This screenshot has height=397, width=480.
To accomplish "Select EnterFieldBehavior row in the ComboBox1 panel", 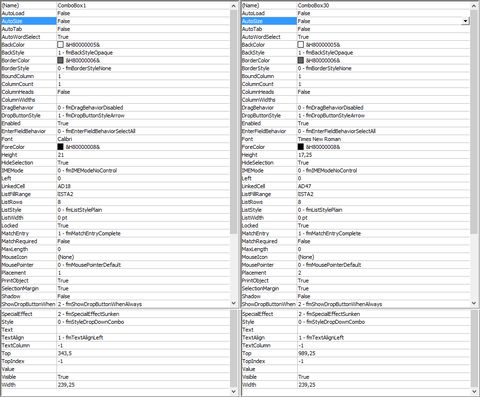I will click(x=115, y=131).
